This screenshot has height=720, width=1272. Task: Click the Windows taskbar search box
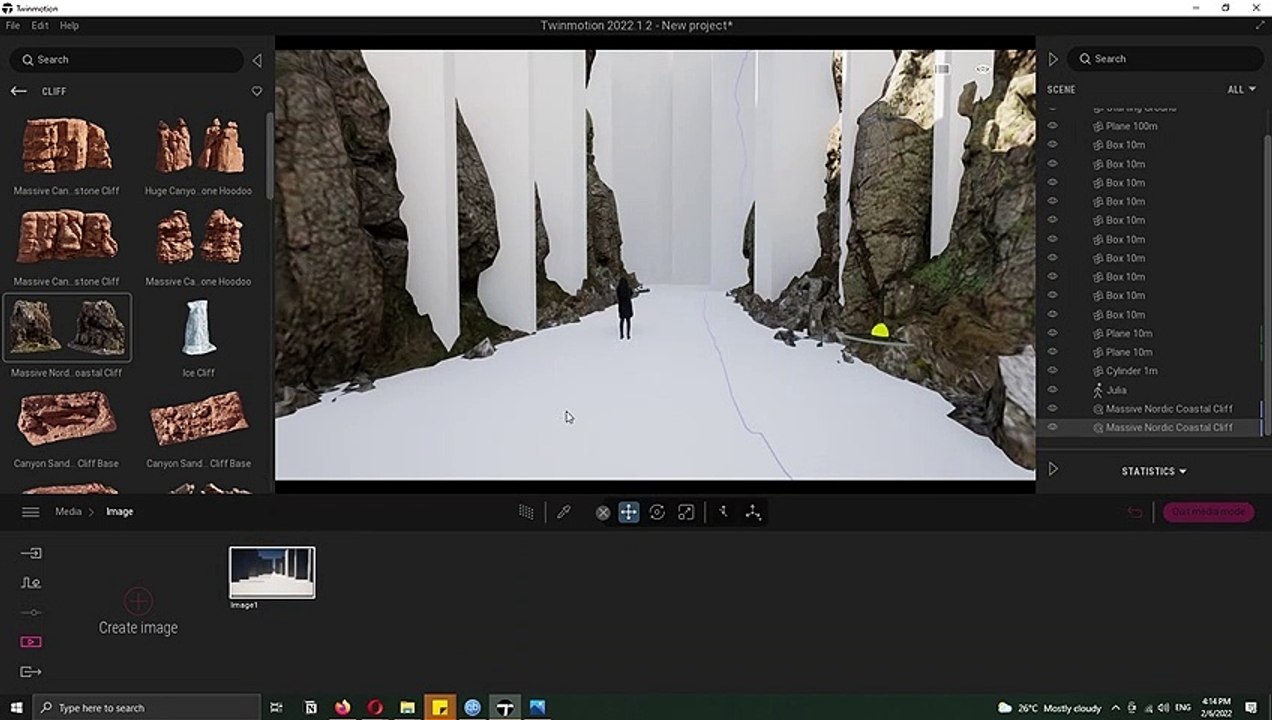(147, 707)
